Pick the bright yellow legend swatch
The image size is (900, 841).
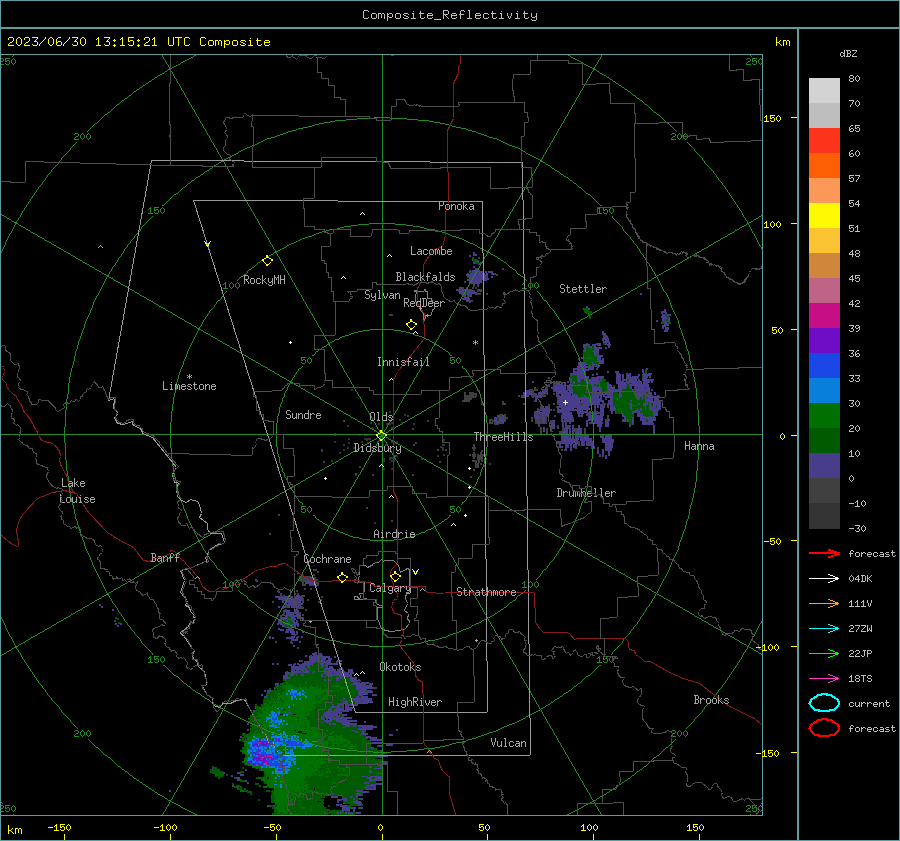pyautogui.click(x=824, y=215)
